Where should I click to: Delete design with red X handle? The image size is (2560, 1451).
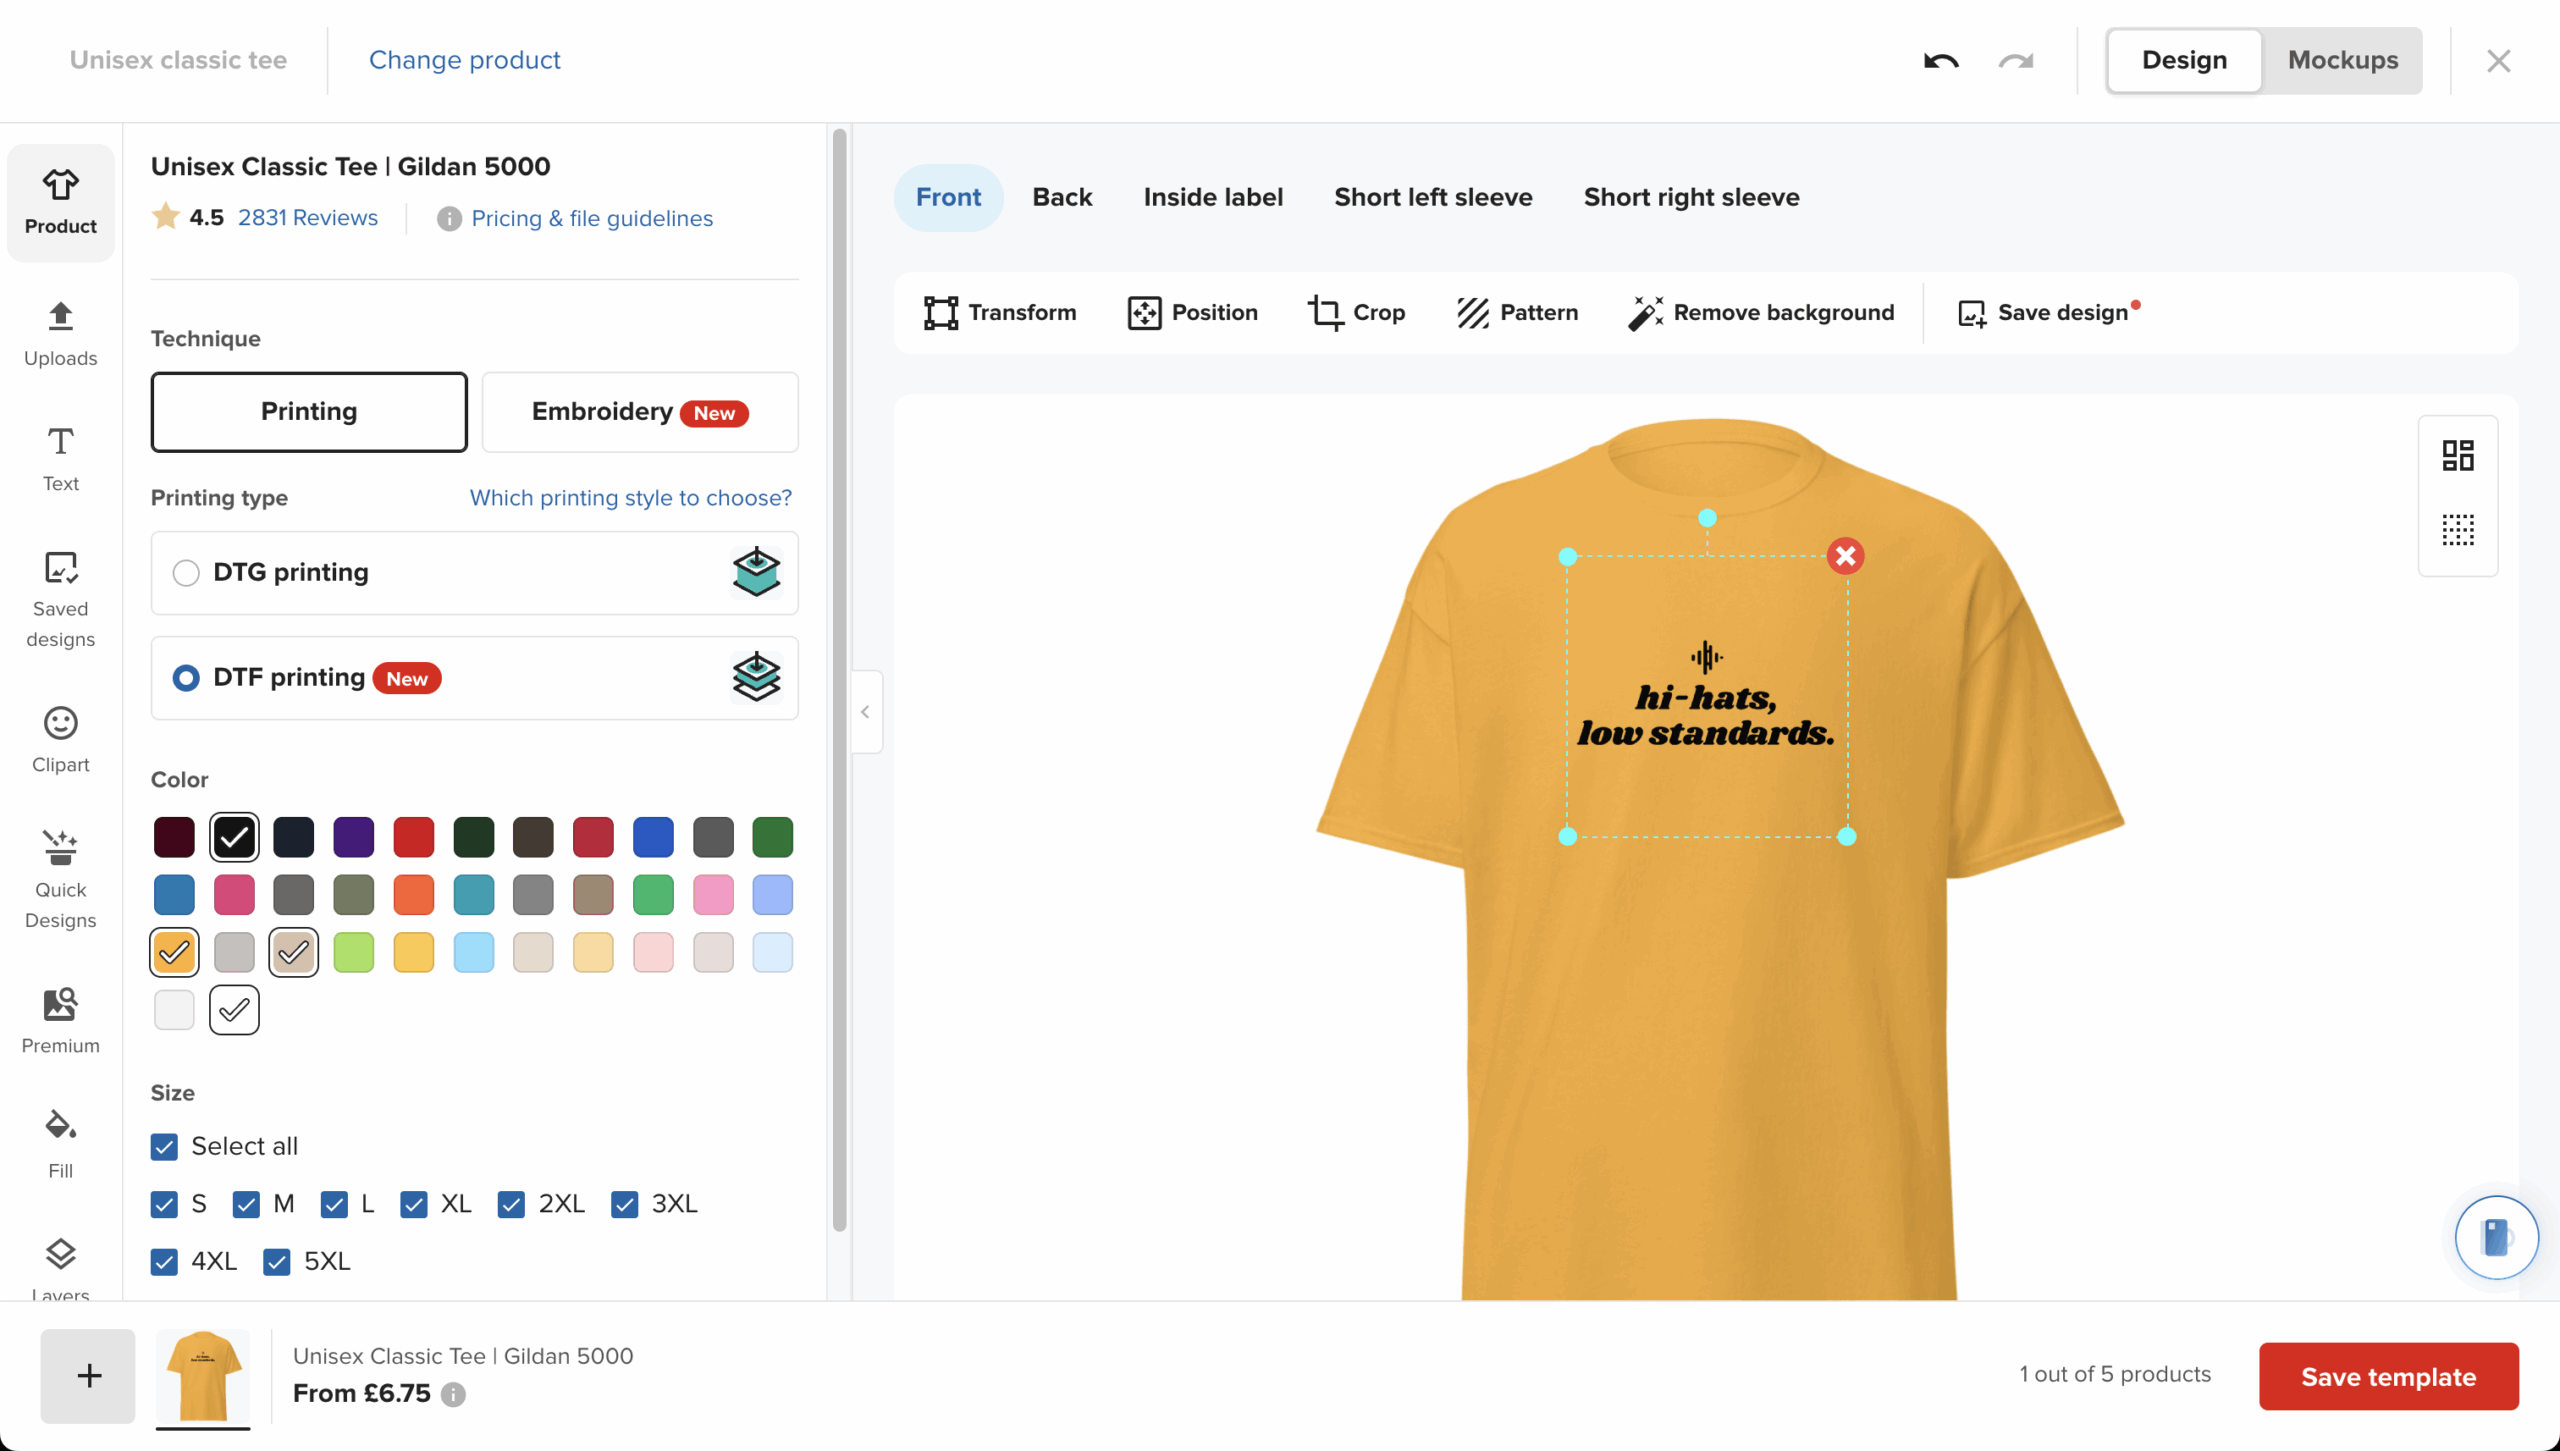pyautogui.click(x=1845, y=556)
